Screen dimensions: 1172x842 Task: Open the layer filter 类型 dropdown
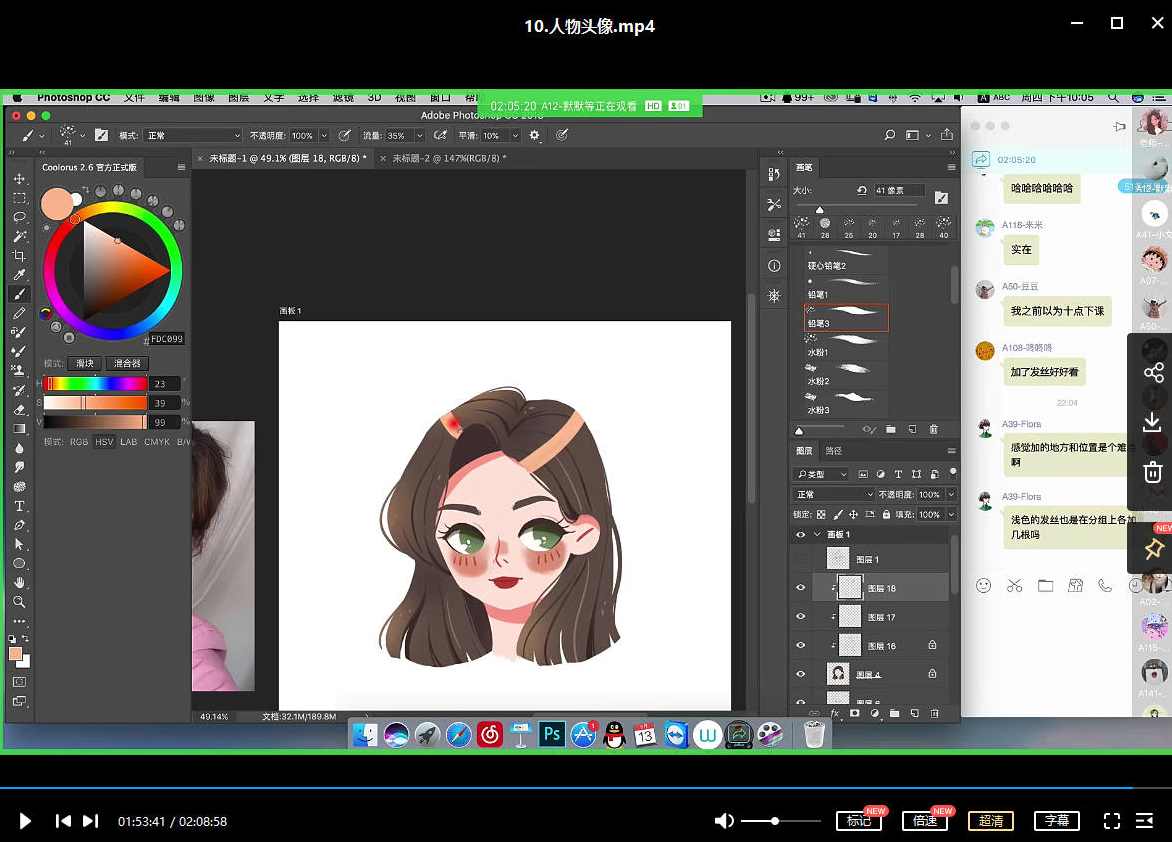click(x=821, y=474)
